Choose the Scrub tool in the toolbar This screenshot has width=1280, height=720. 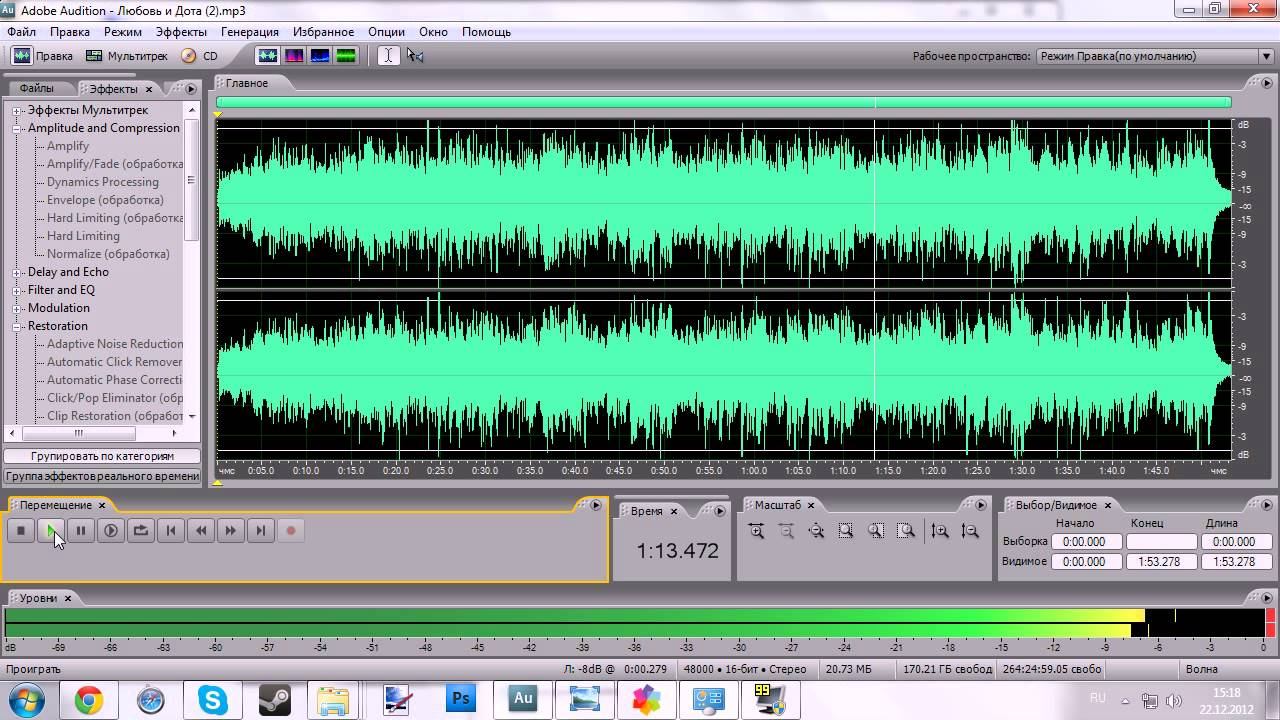pos(415,56)
